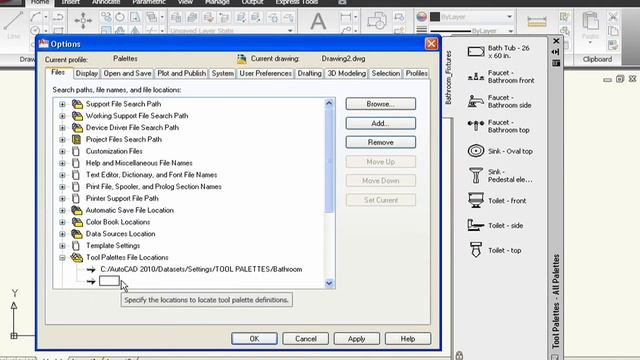Expand Template Settings node
This screenshot has height=360, width=640.
coord(62,246)
